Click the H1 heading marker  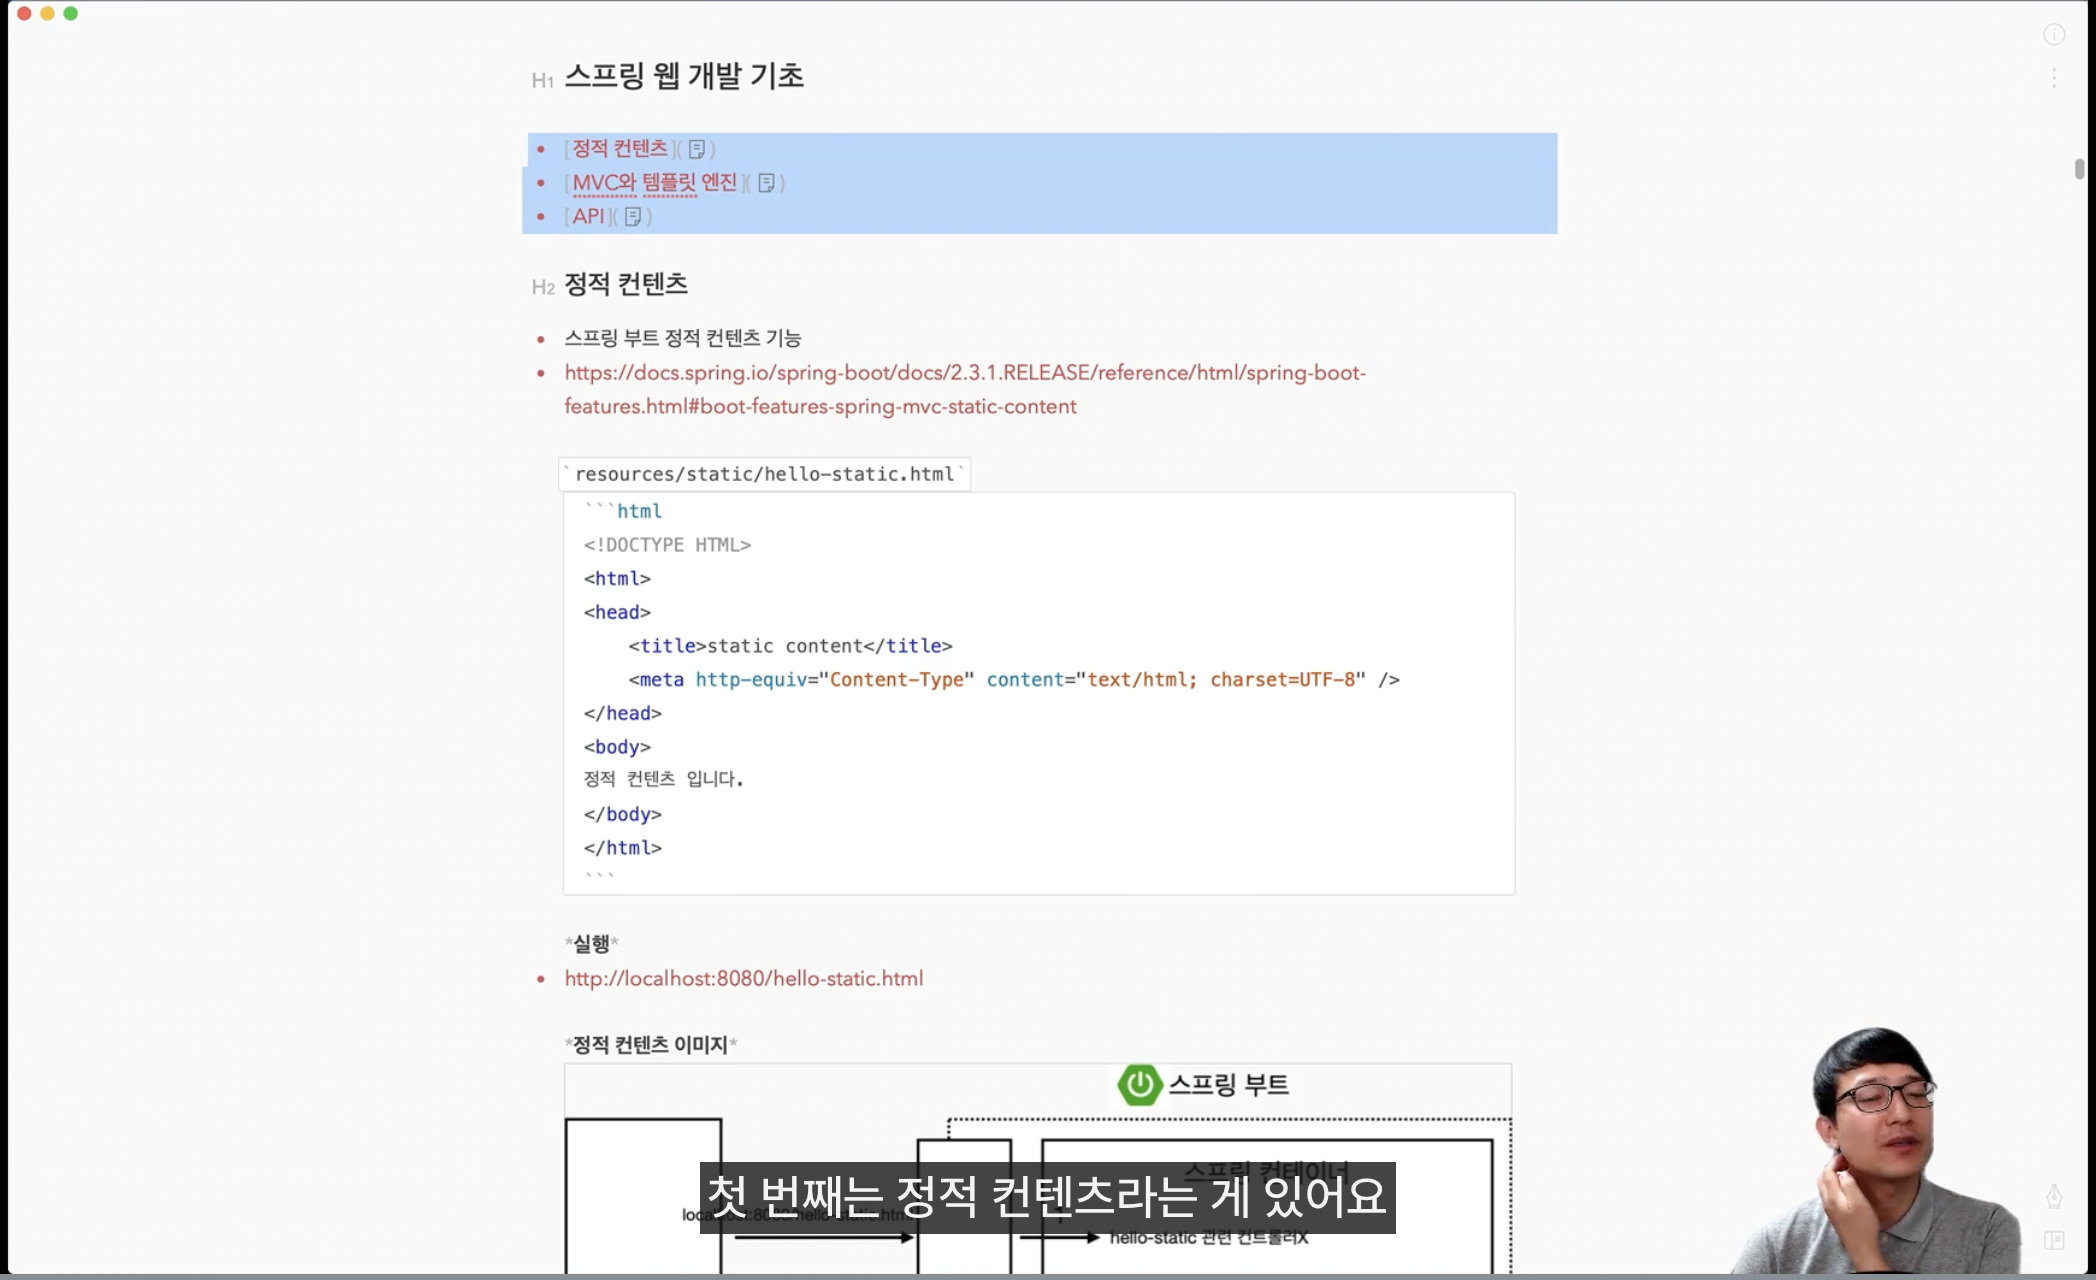click(542, 80)
